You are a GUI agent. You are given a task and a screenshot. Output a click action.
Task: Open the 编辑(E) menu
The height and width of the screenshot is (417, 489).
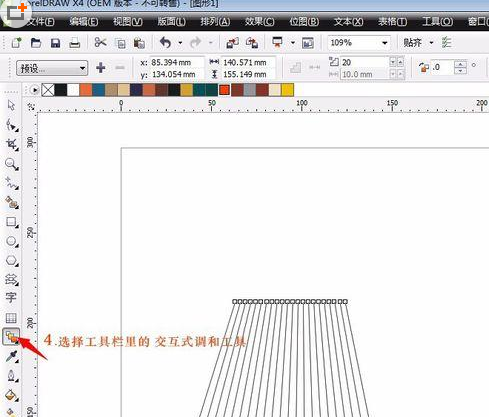[84, 22]
